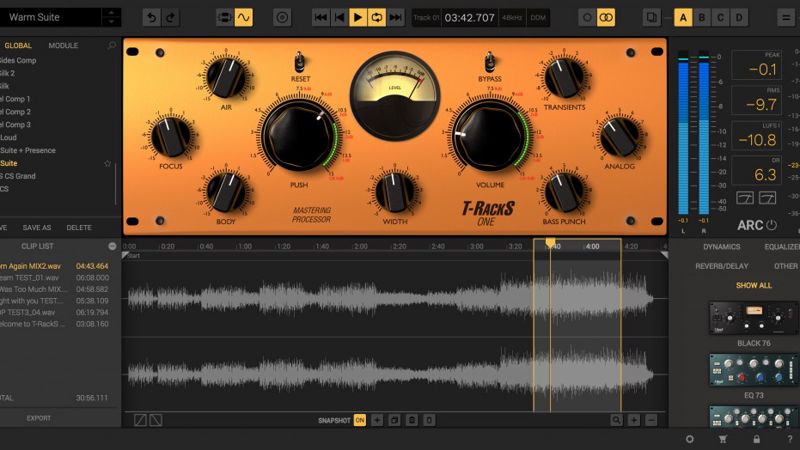
Task: Flip the RESET switch on T-RackS ONE
Action: pos(299,63)
